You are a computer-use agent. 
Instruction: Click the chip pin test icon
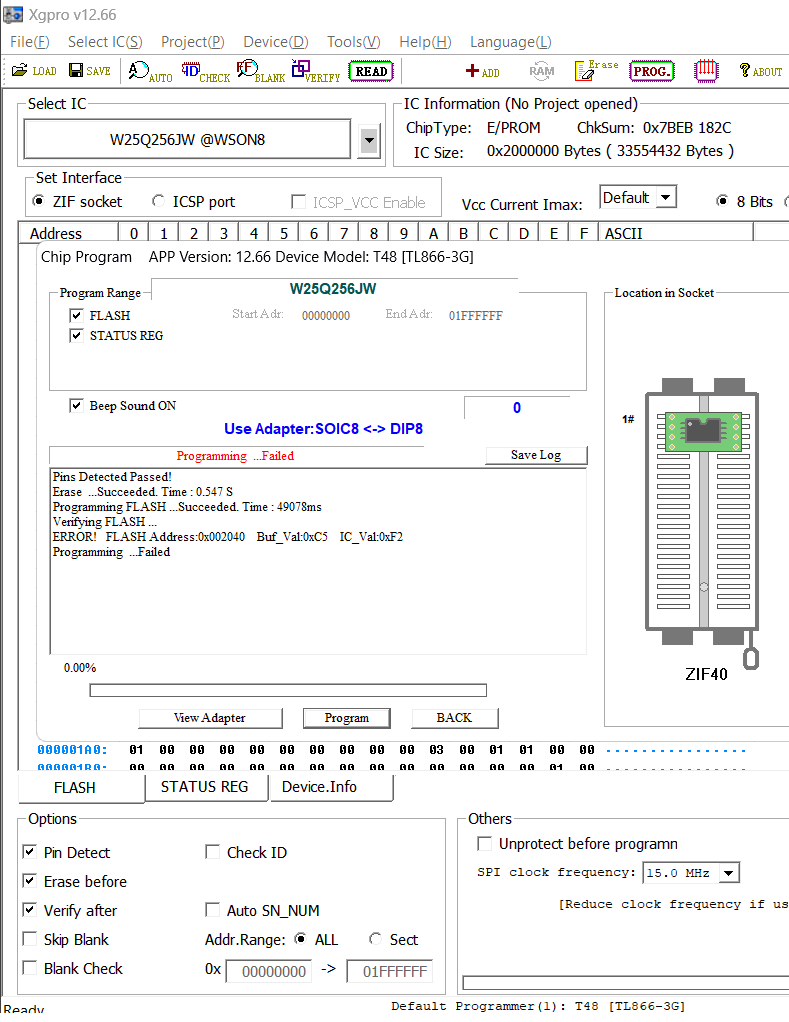click(706, 70)
